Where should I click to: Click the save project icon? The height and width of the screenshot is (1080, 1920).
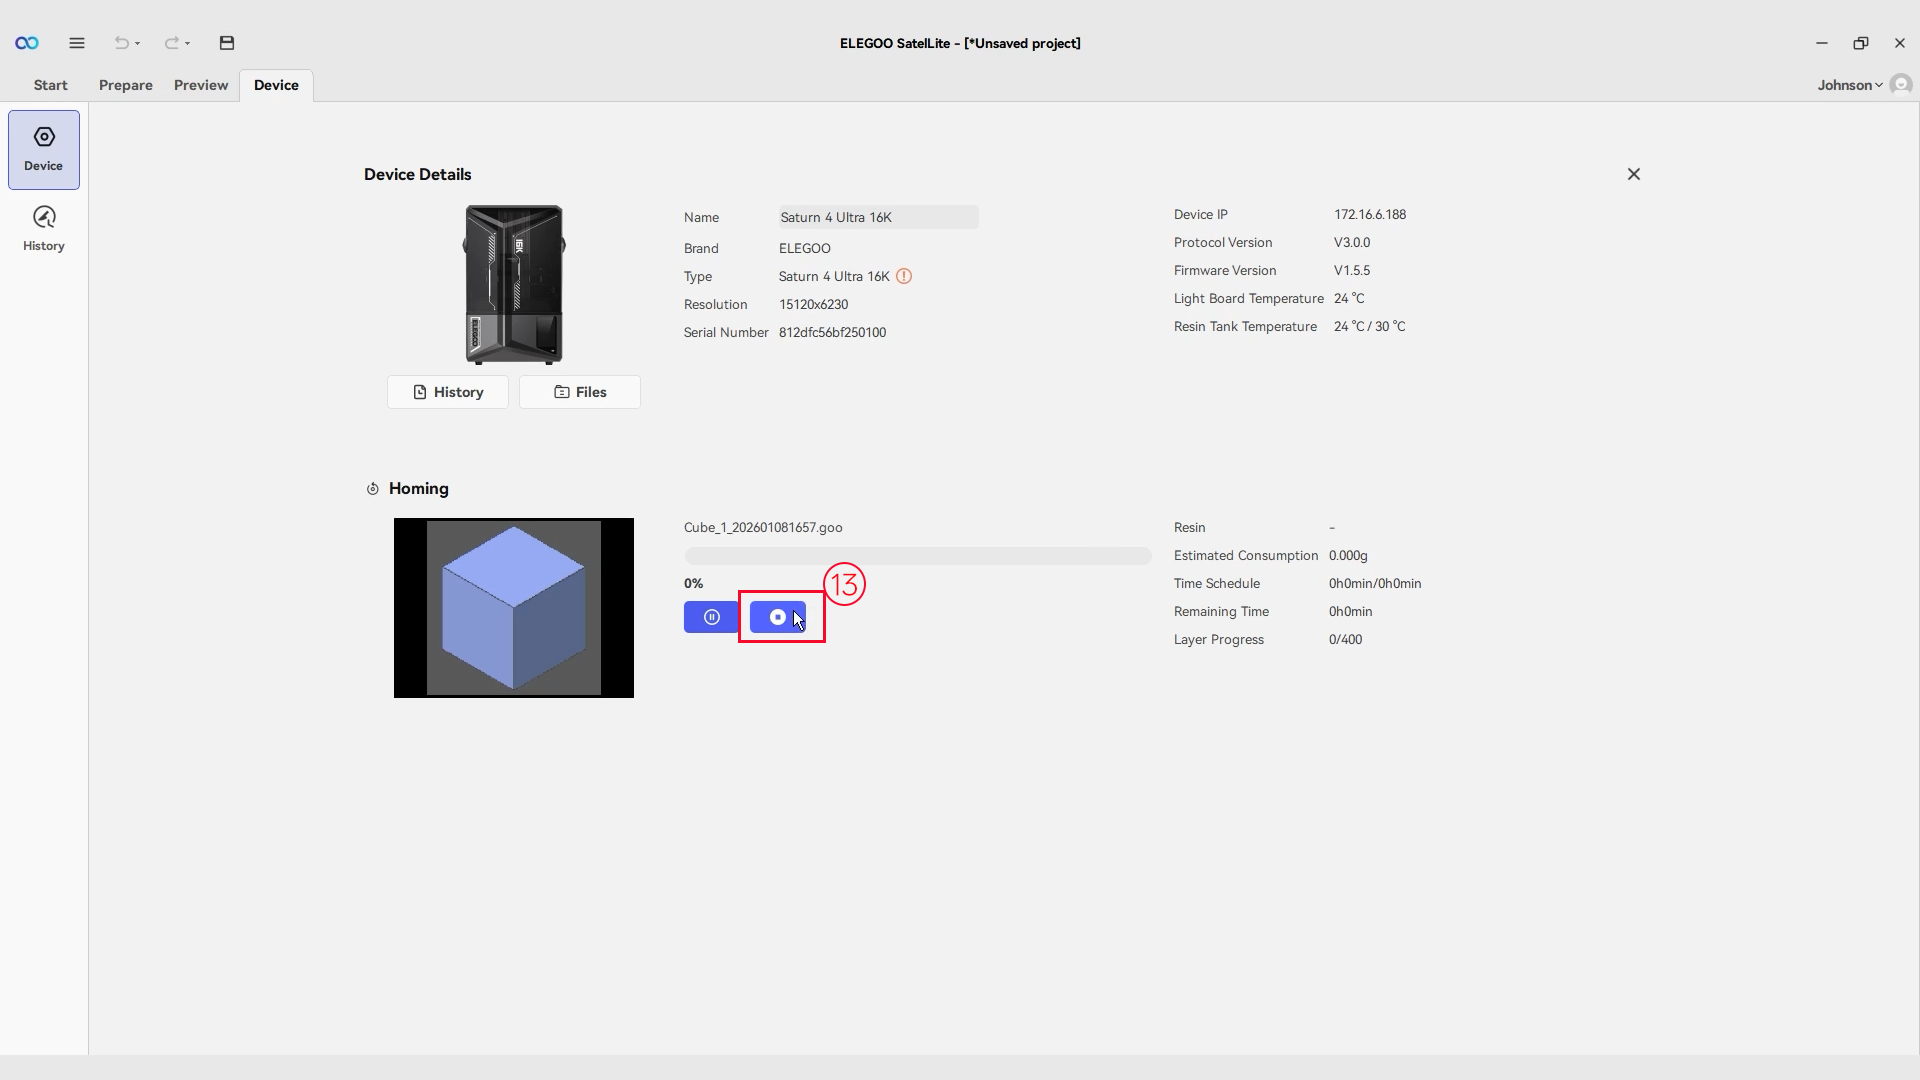point(227,43)
